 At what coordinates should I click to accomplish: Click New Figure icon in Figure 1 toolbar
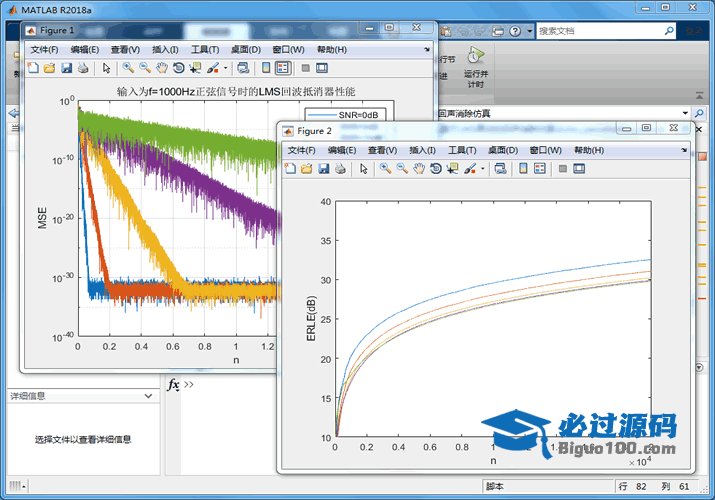(33, 68)
